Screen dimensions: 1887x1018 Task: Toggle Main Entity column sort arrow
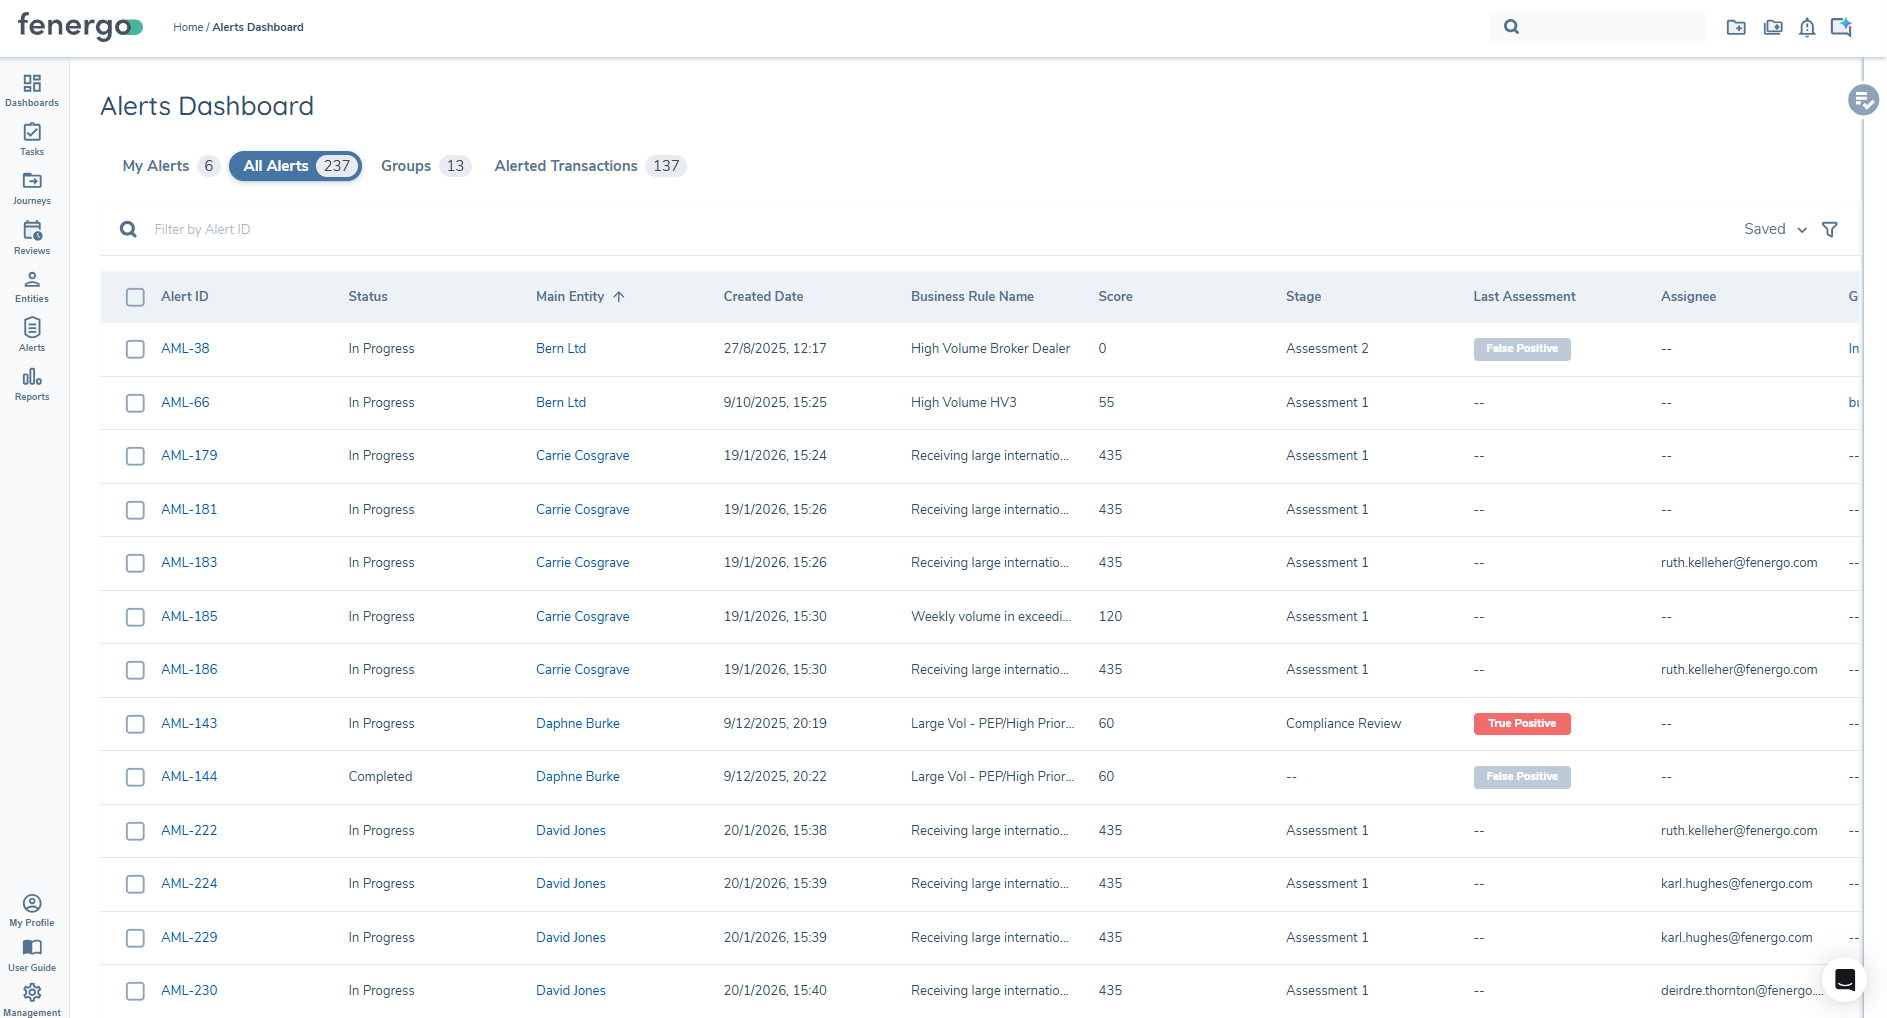click(619, 296)
